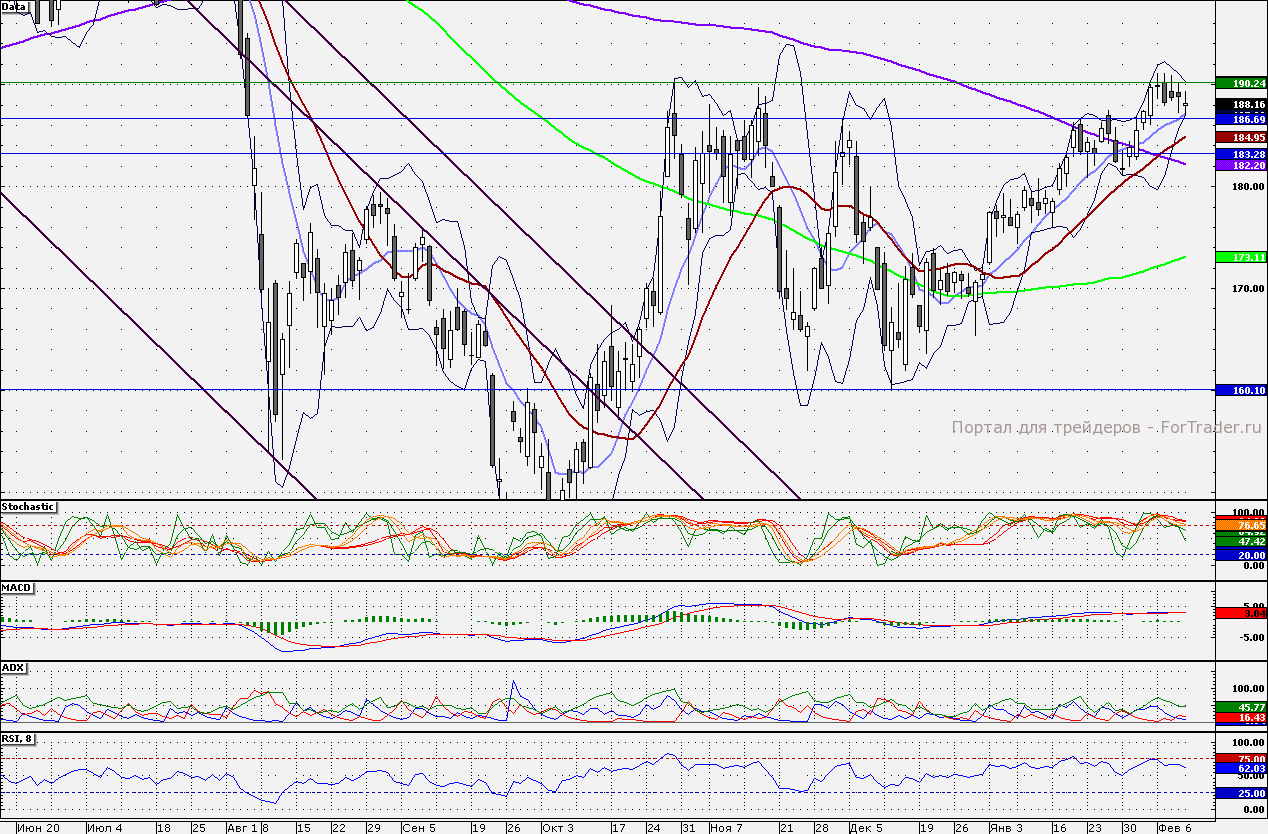Click the dark red 184.95 price tag
This screenshot has height=834, width=1268.
point(1240,137)
